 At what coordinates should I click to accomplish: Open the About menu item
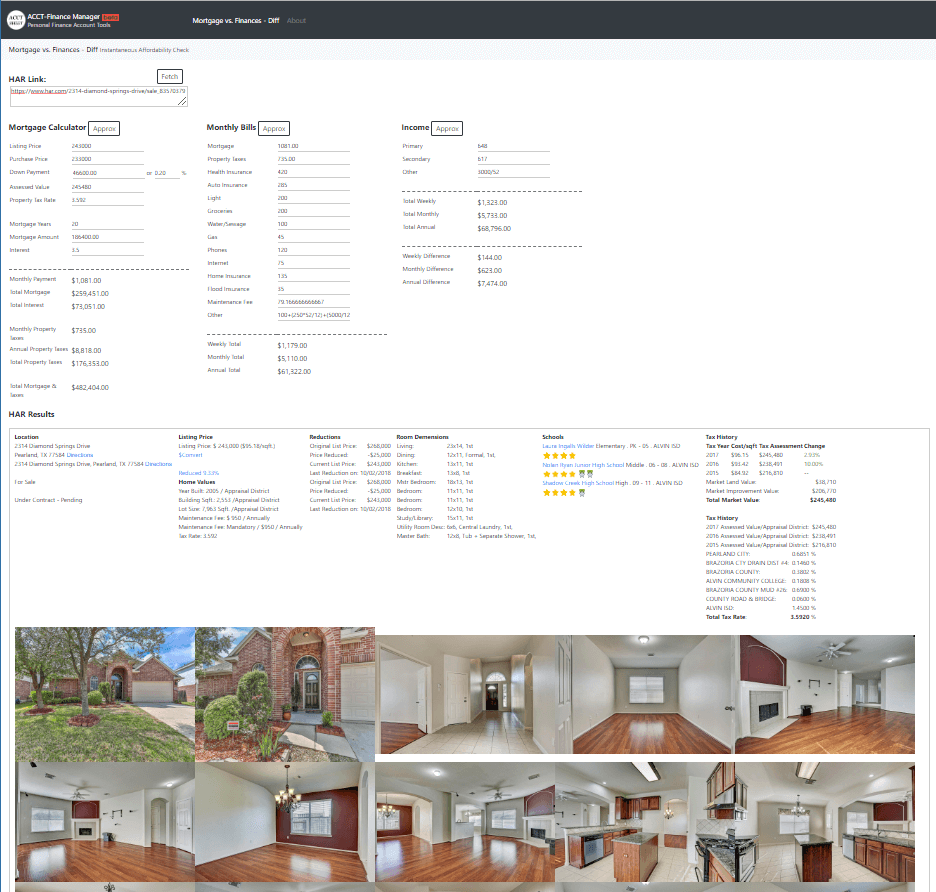pos(296,20)
